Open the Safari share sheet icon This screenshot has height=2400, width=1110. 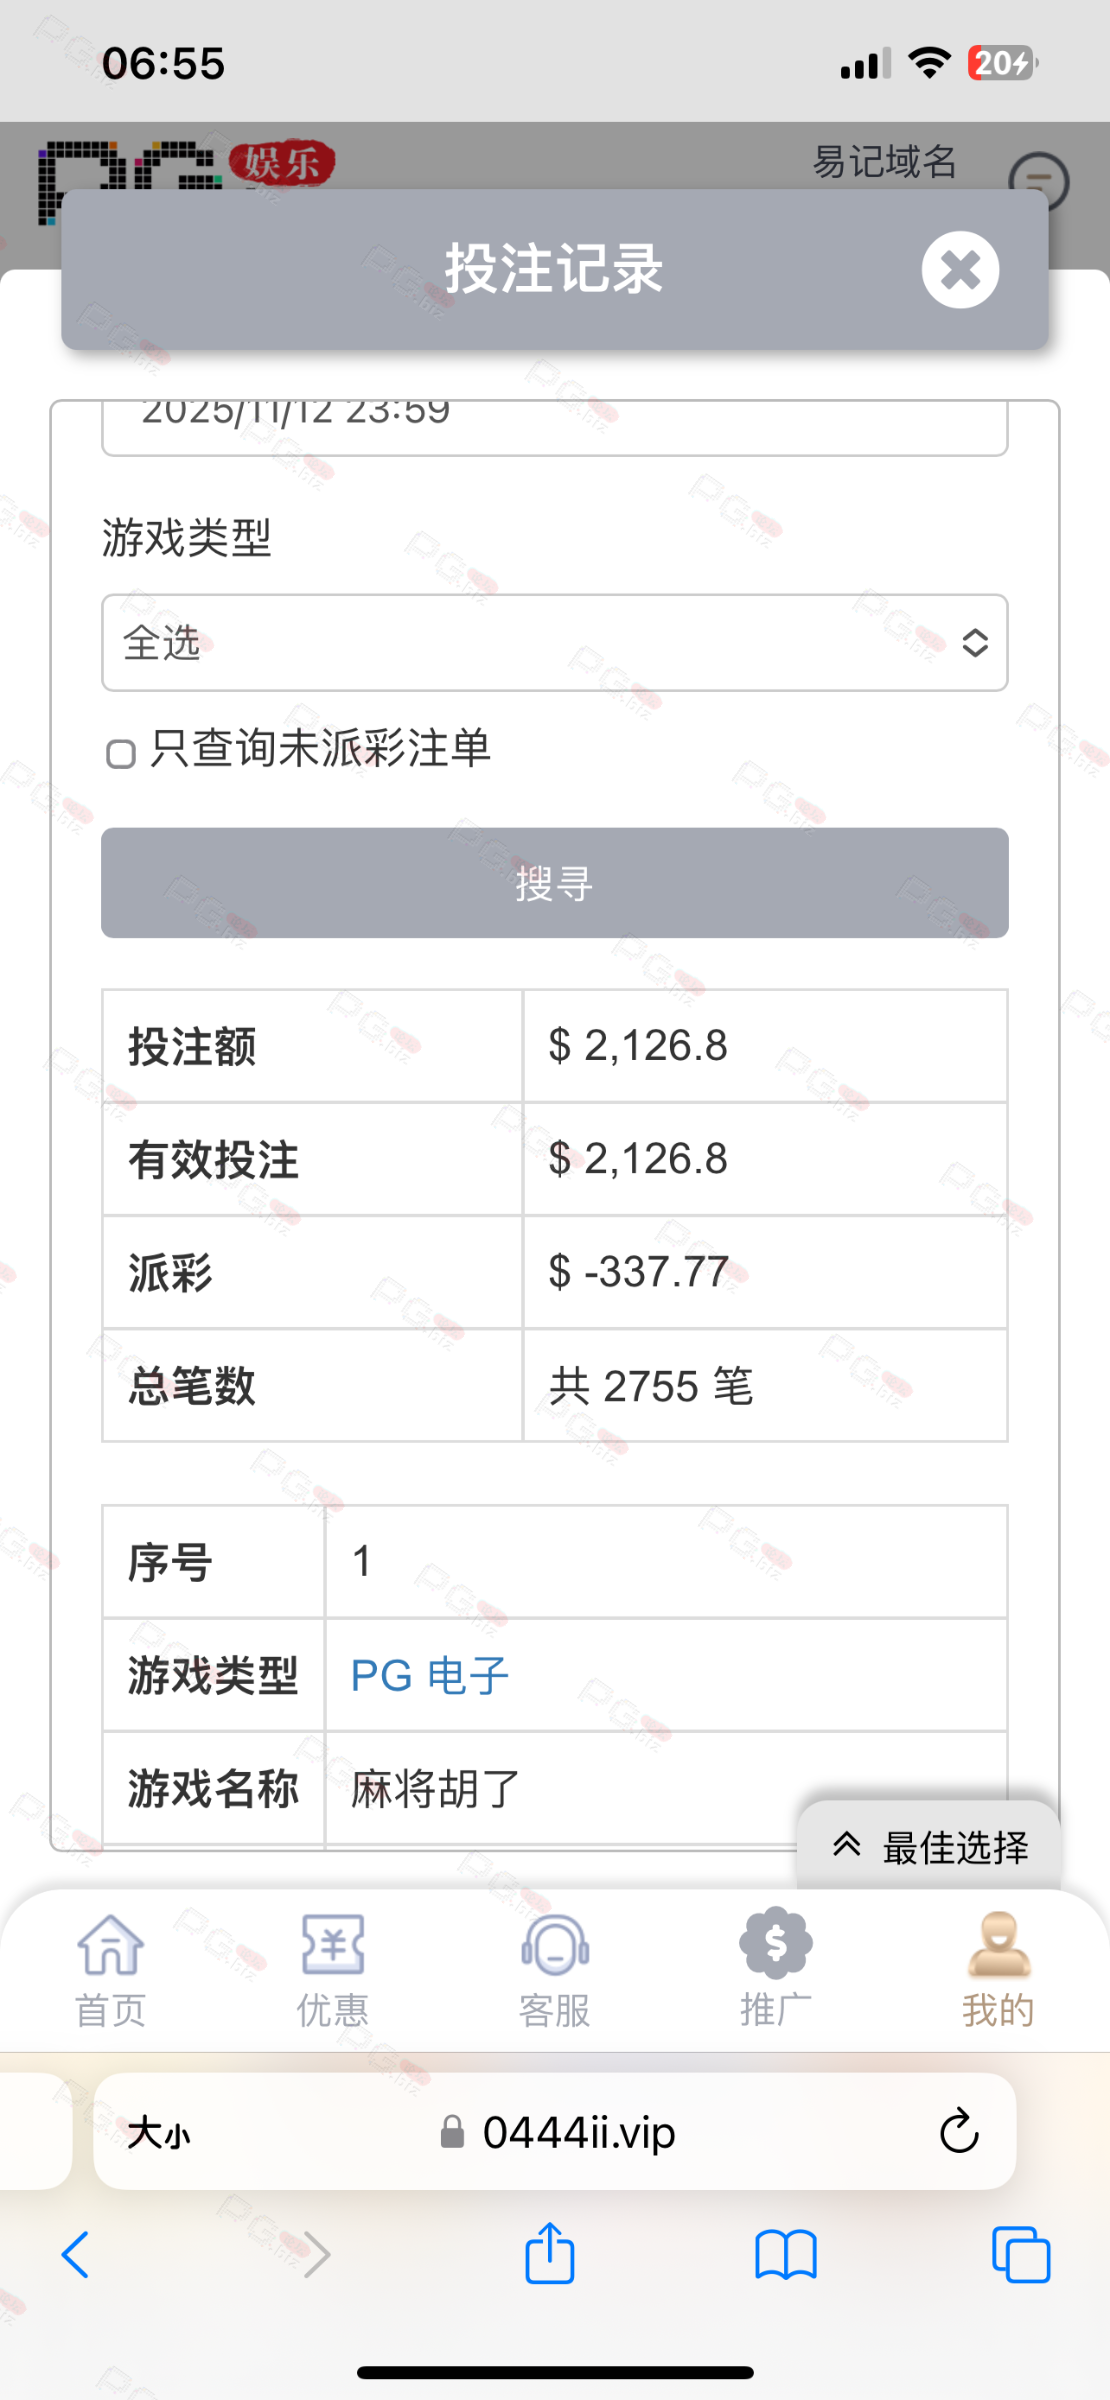[x=550, y=2254]
